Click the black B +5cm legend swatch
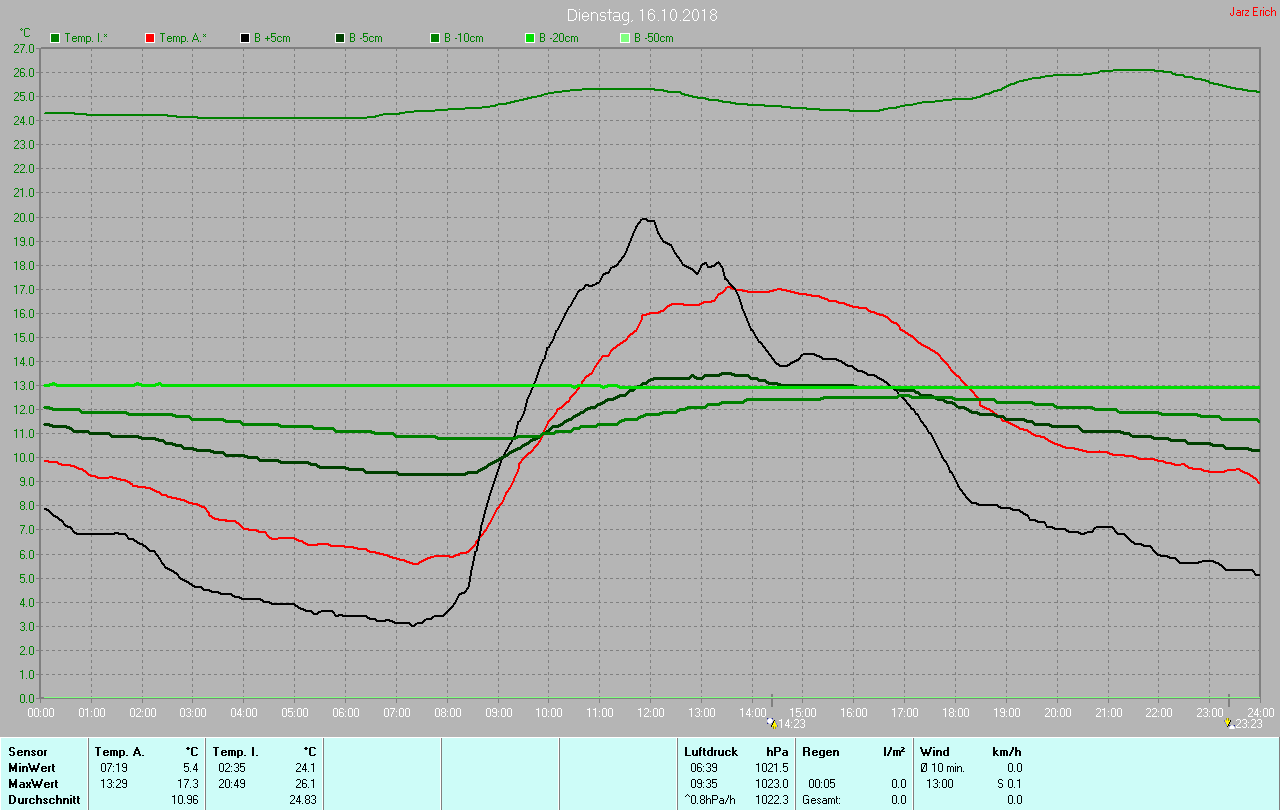This screenshot has height=810, width=1280. 245,38
